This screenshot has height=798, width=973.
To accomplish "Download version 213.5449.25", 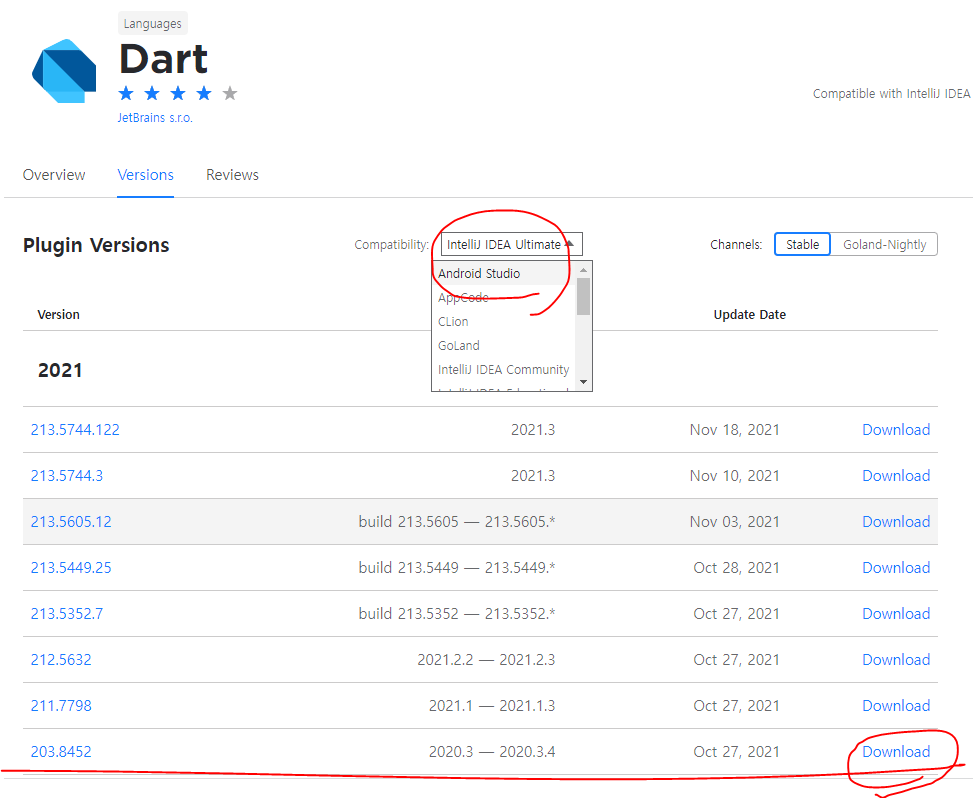I will point(896,567).
